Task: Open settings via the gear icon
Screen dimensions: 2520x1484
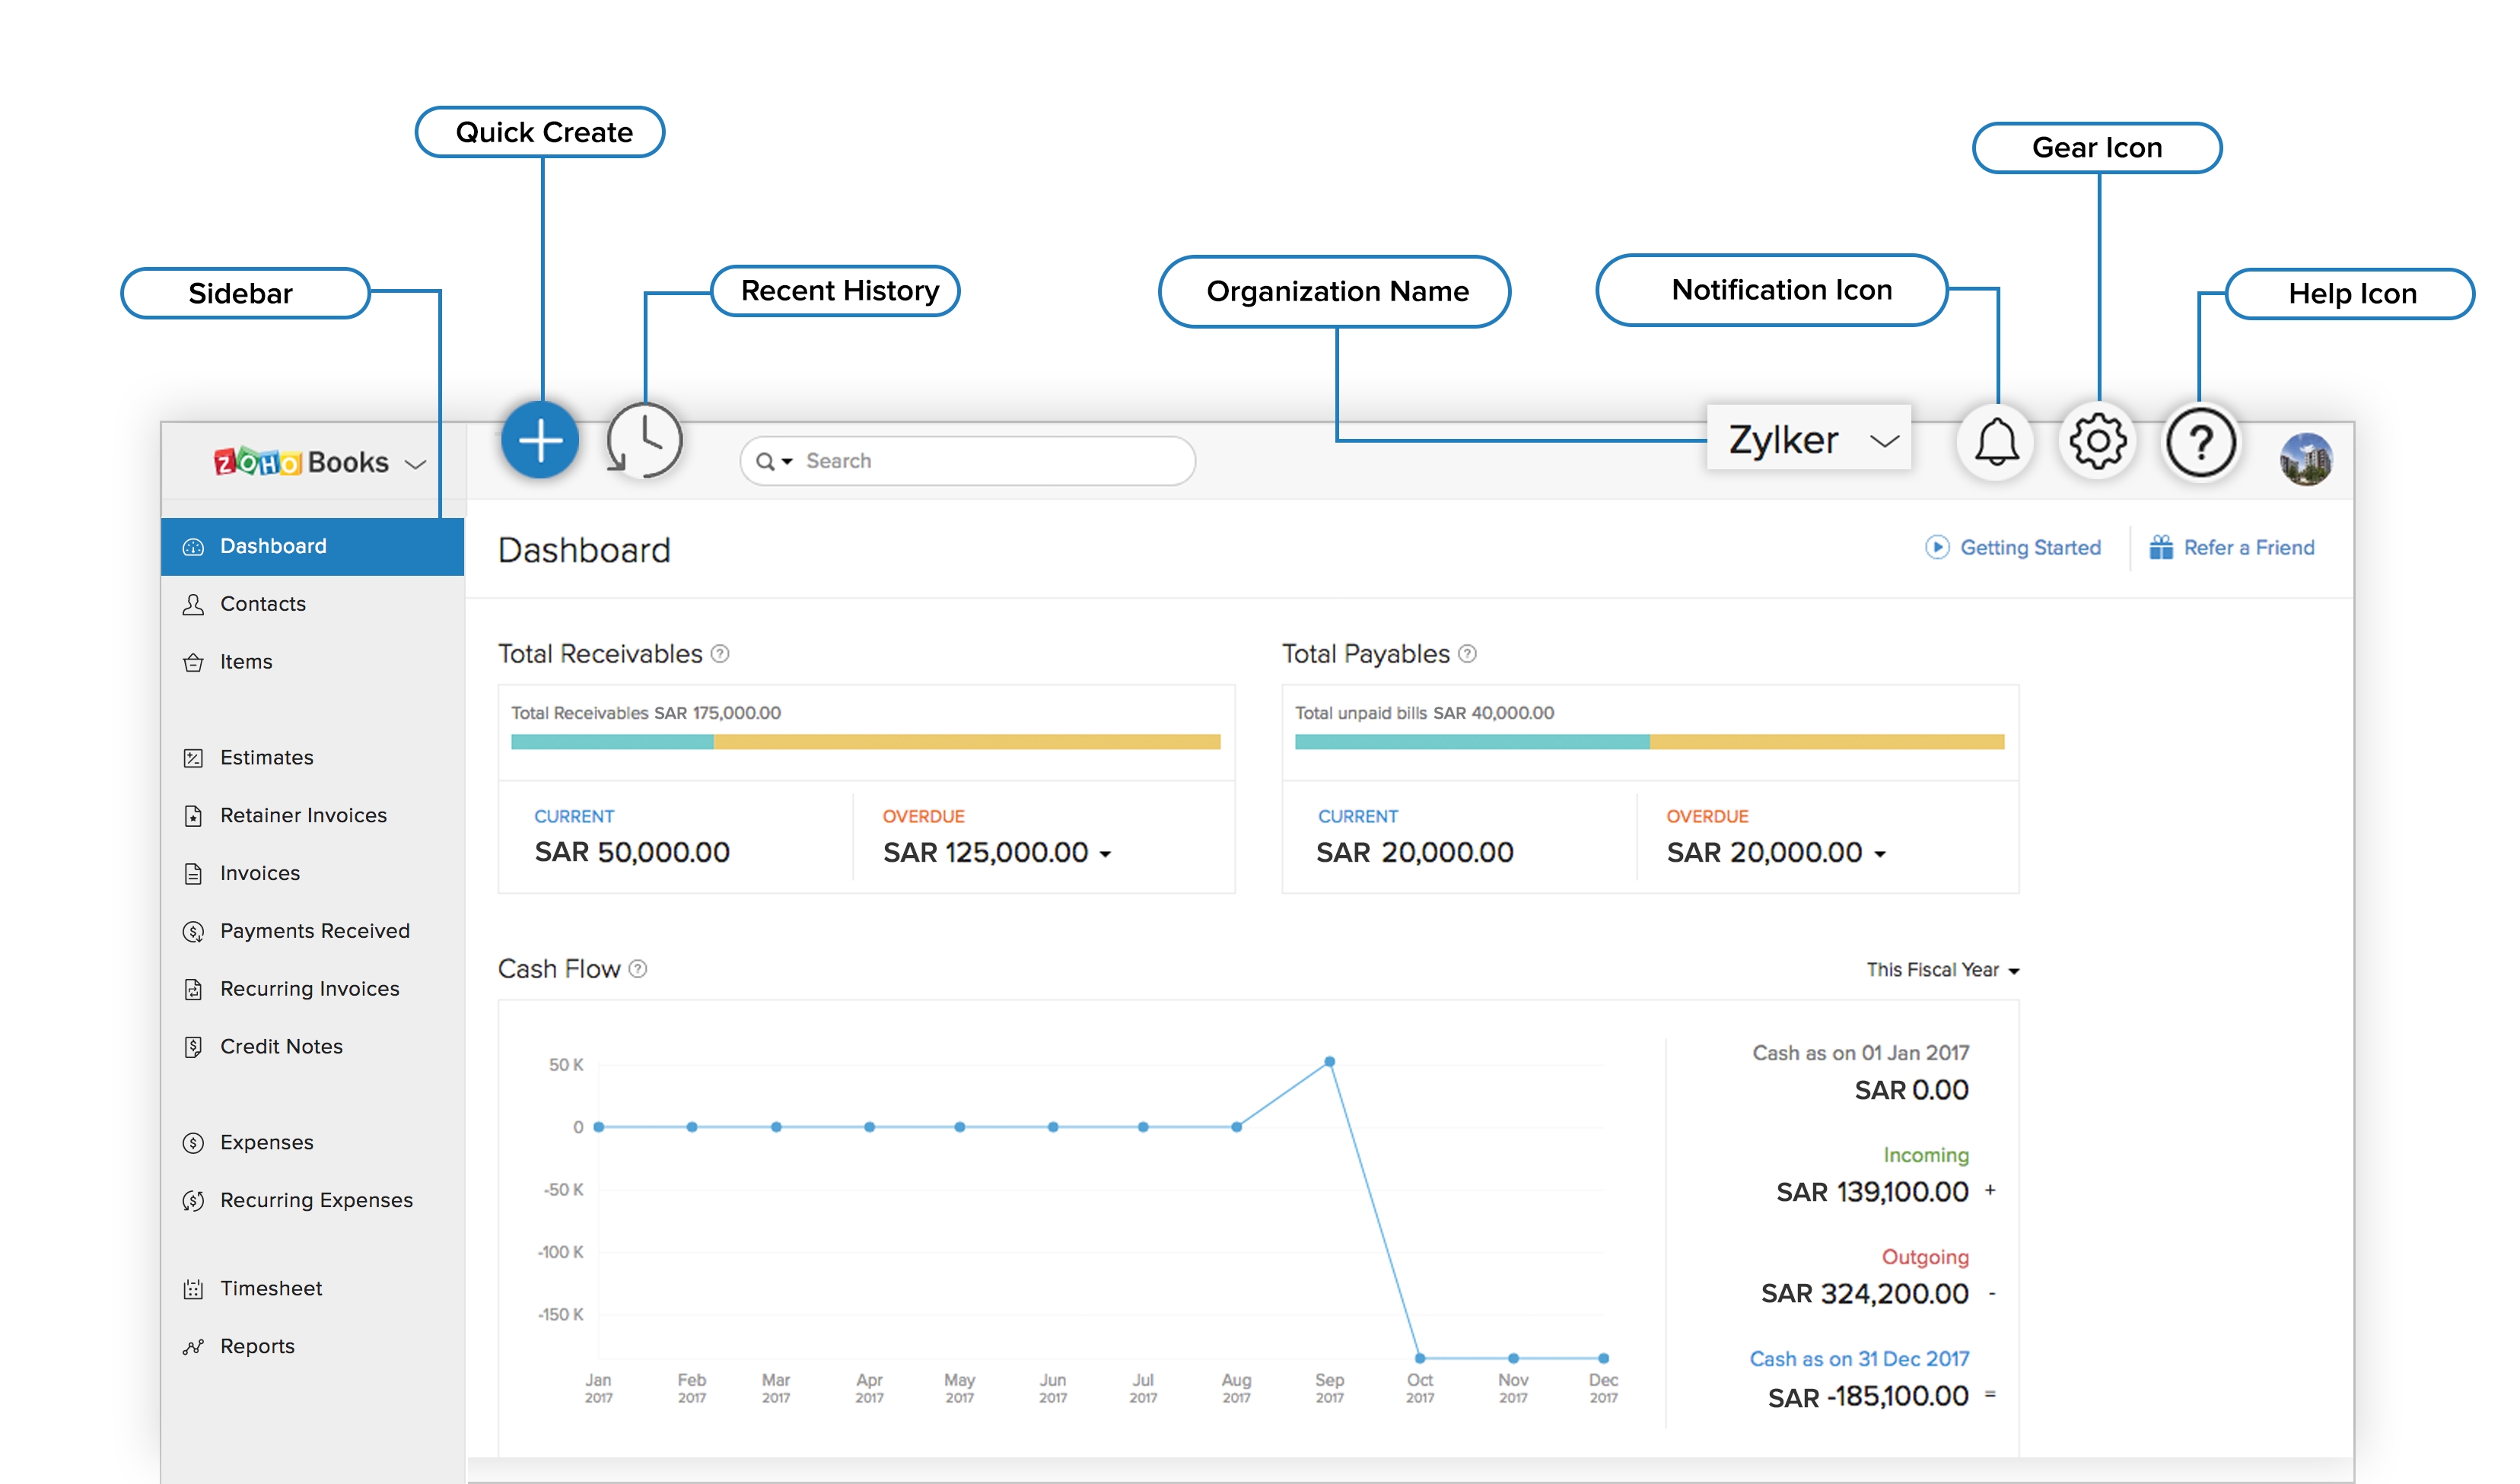Action: coord(2097,441)
